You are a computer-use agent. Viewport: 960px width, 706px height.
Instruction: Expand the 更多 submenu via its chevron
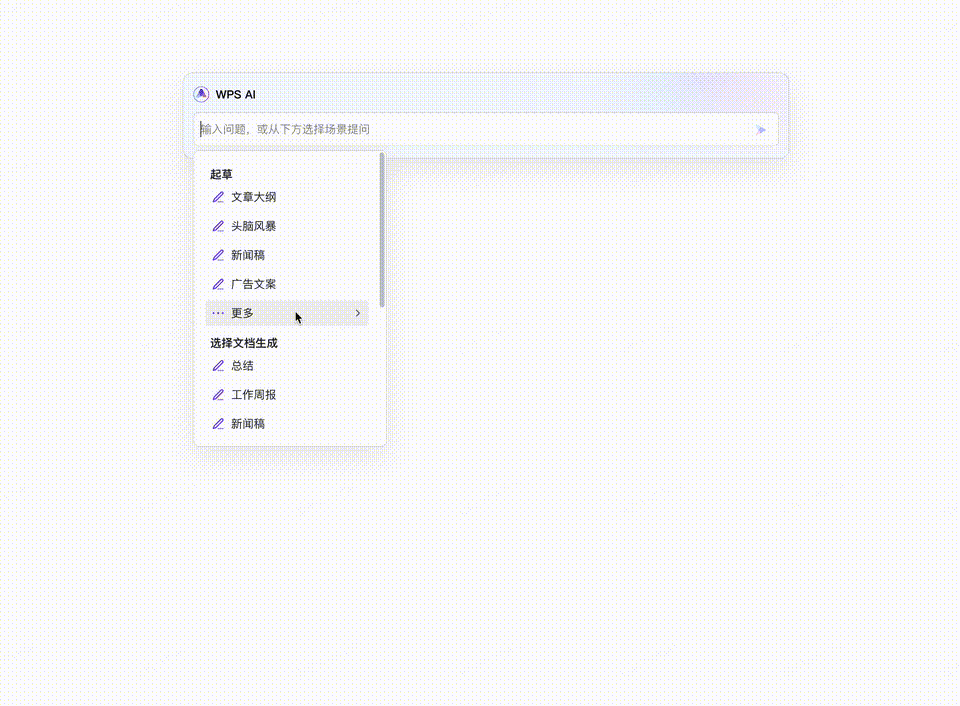(x=357, y=313)
